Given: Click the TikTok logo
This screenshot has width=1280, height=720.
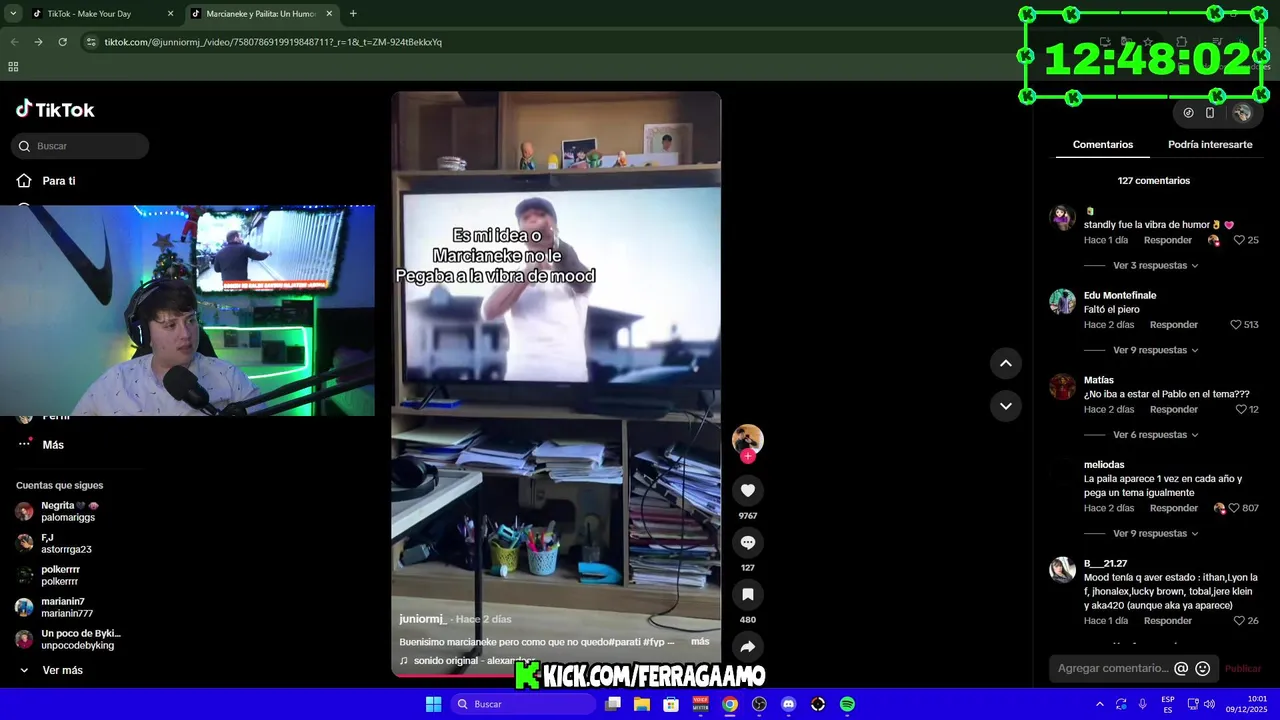Looking at the screenshot, I should pyautogui.click(x=55, y=109).
